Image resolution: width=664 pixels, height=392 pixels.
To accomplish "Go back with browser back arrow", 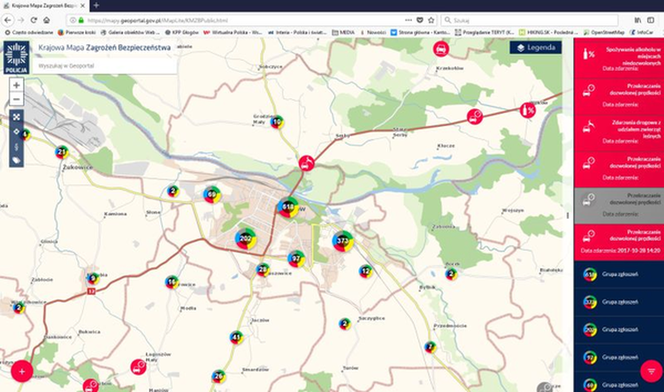I will click(x=8, y=20).
